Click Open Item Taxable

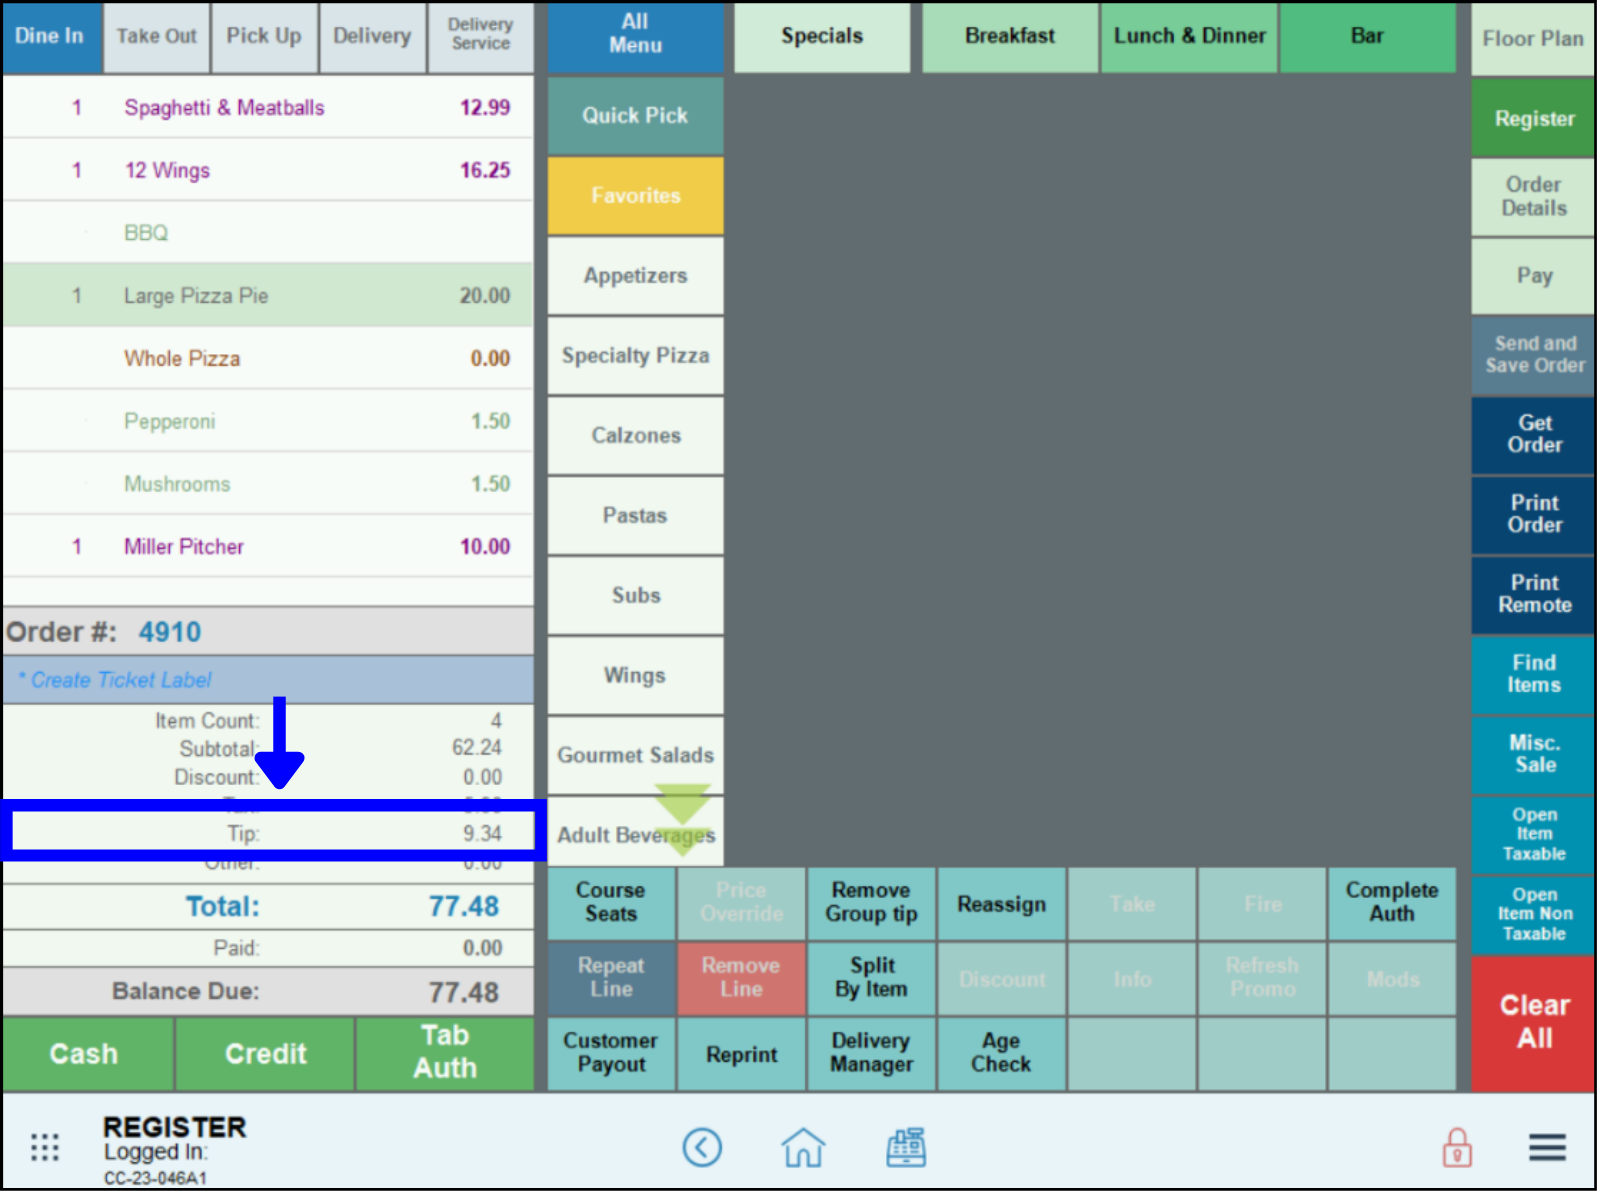(1533, 835)
